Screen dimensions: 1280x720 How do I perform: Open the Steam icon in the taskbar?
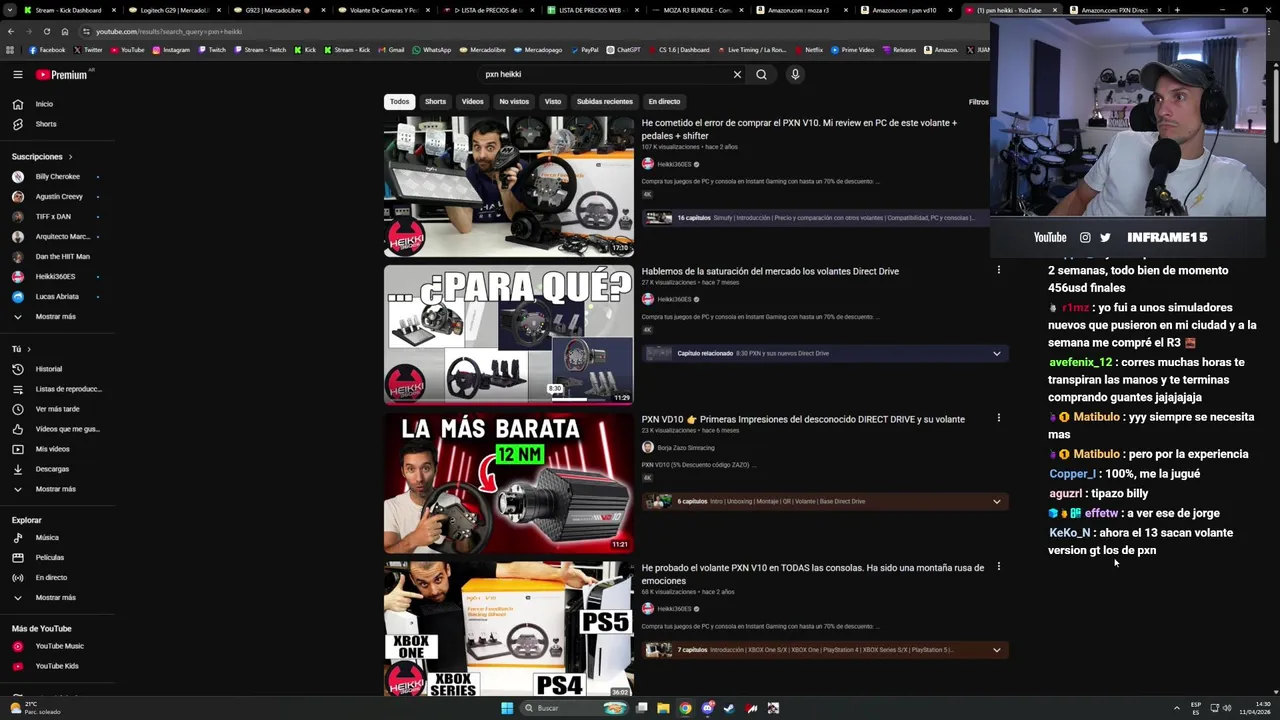click(x=729, y=708)
